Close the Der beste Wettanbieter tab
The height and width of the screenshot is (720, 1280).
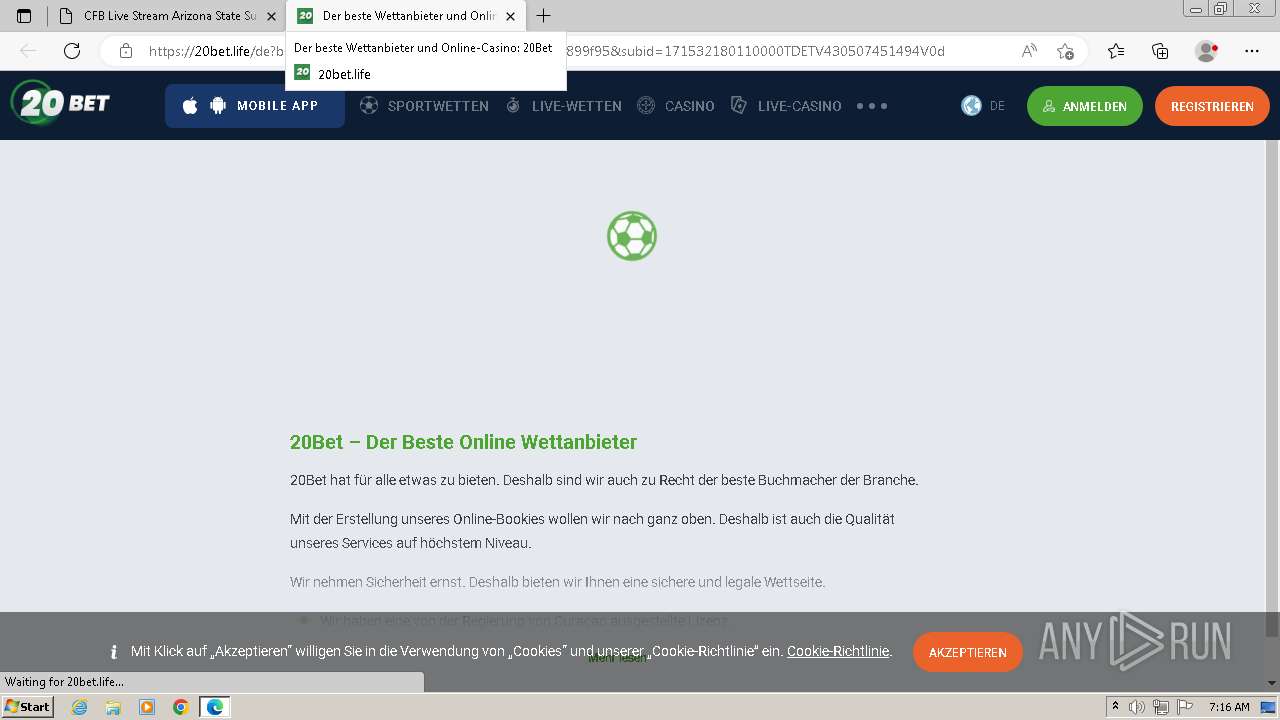(x=511, y=16)
